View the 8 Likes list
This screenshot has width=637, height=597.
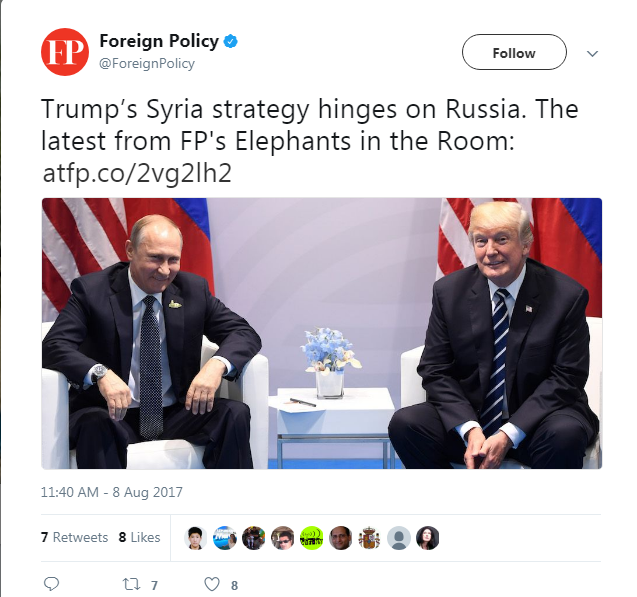coord(139,537)
